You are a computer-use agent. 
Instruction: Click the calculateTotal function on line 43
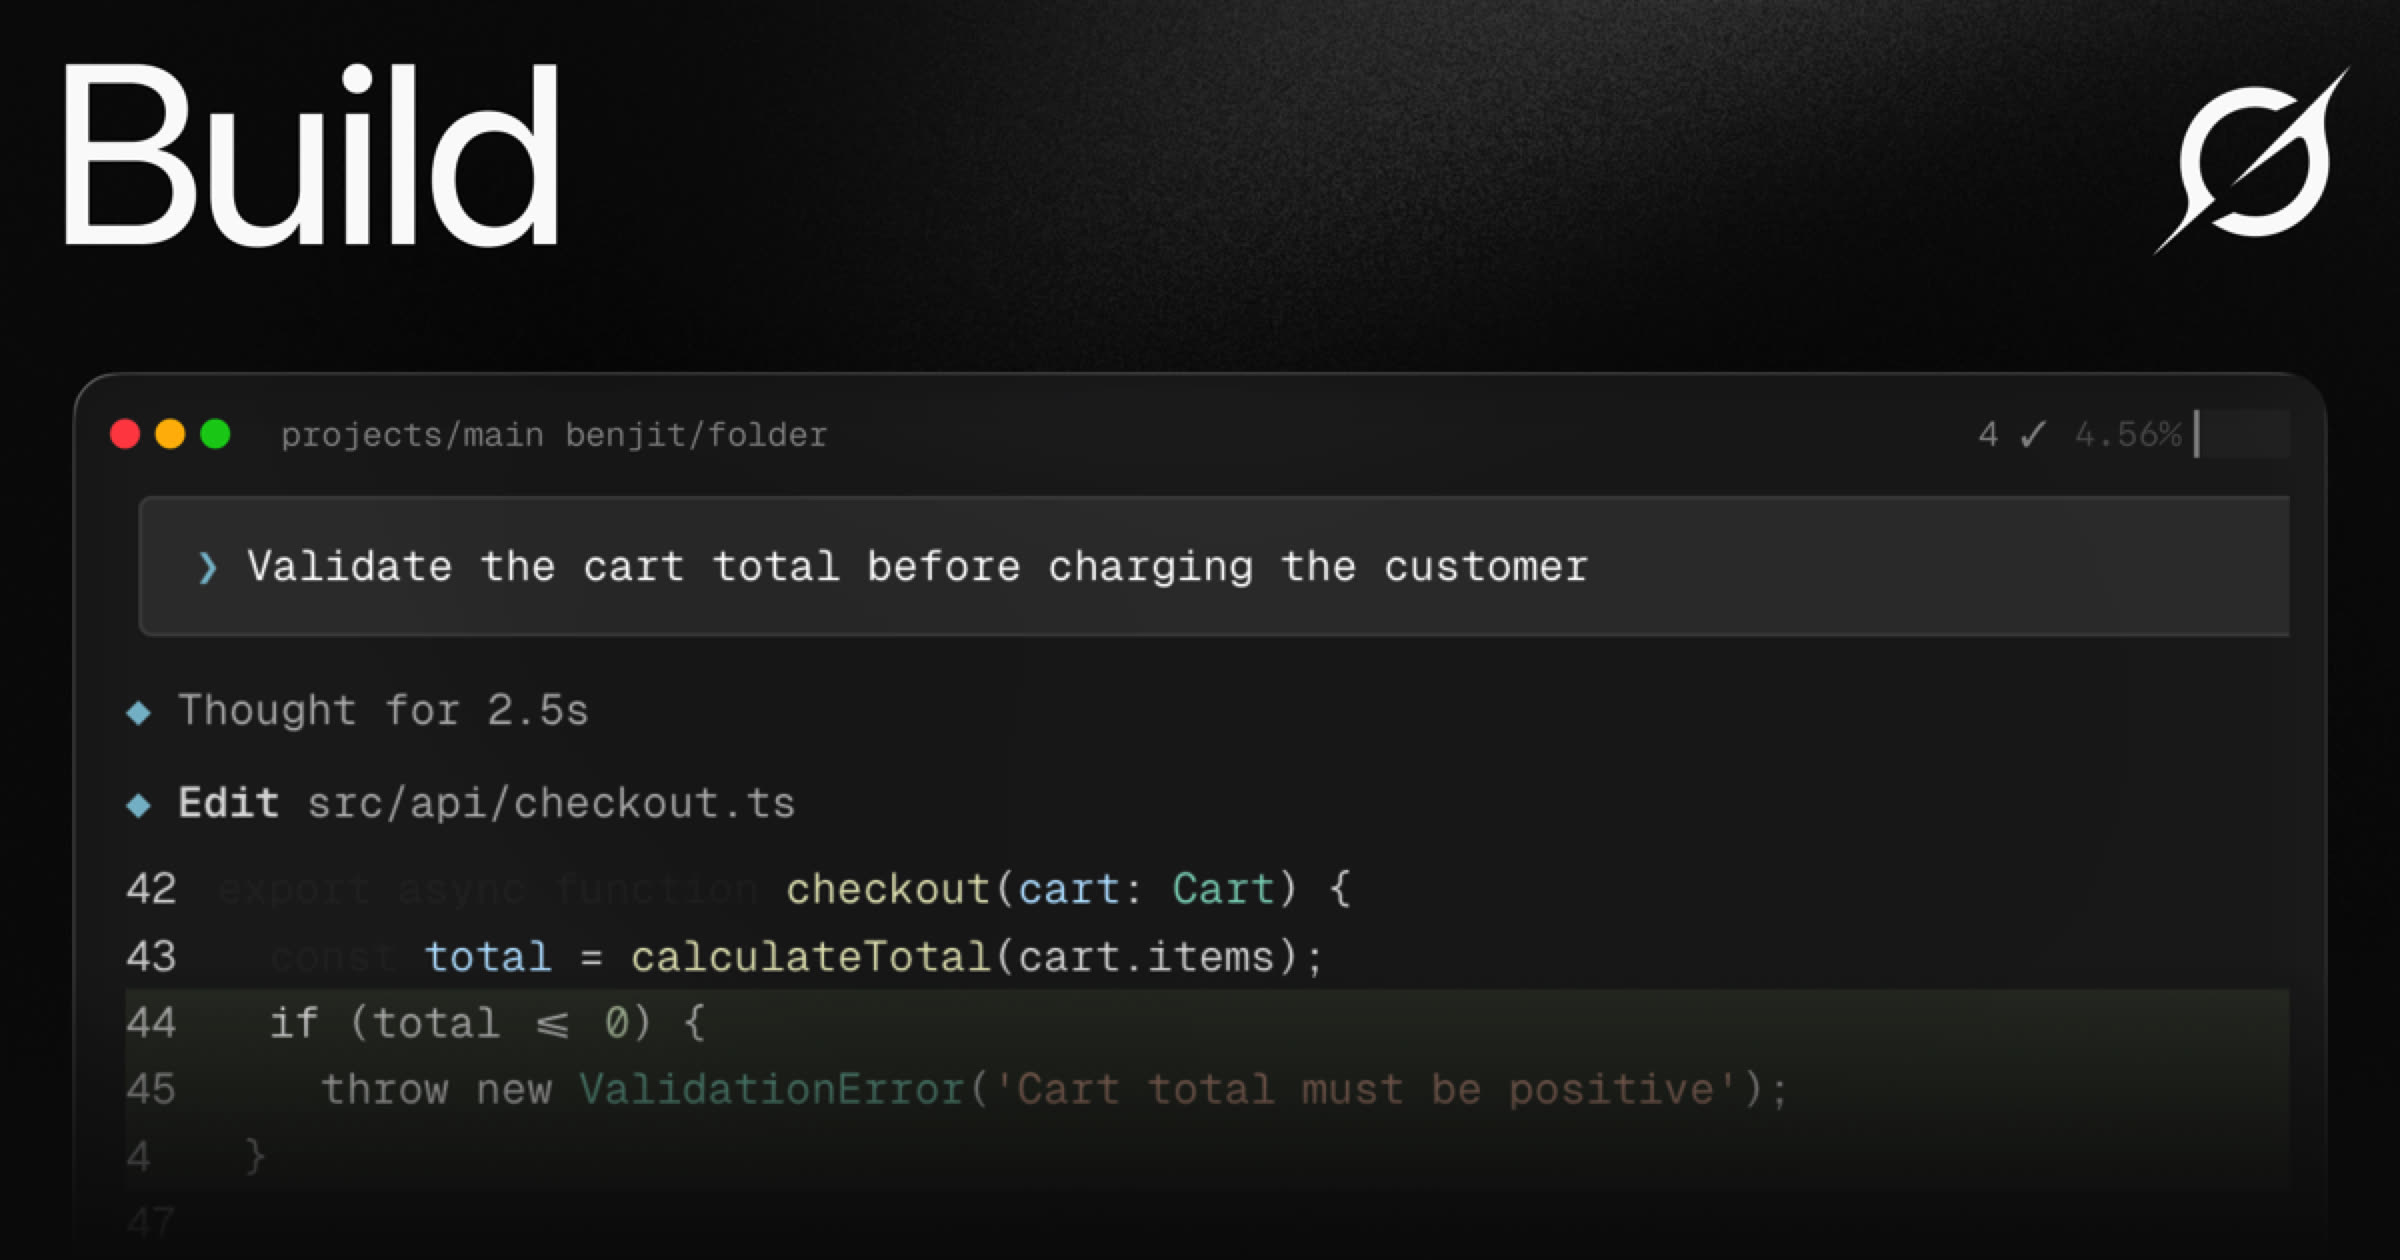[811, 956]
